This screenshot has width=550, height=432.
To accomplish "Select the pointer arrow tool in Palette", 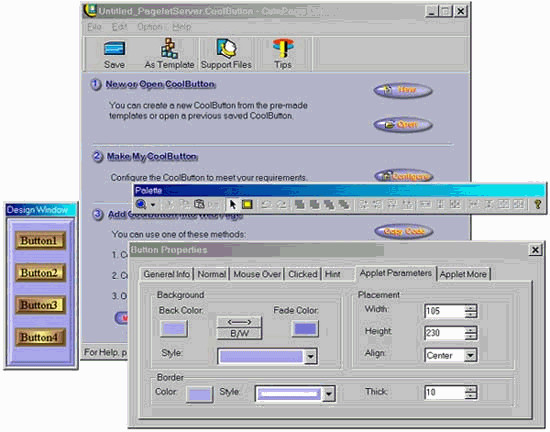I will point(232,204).
